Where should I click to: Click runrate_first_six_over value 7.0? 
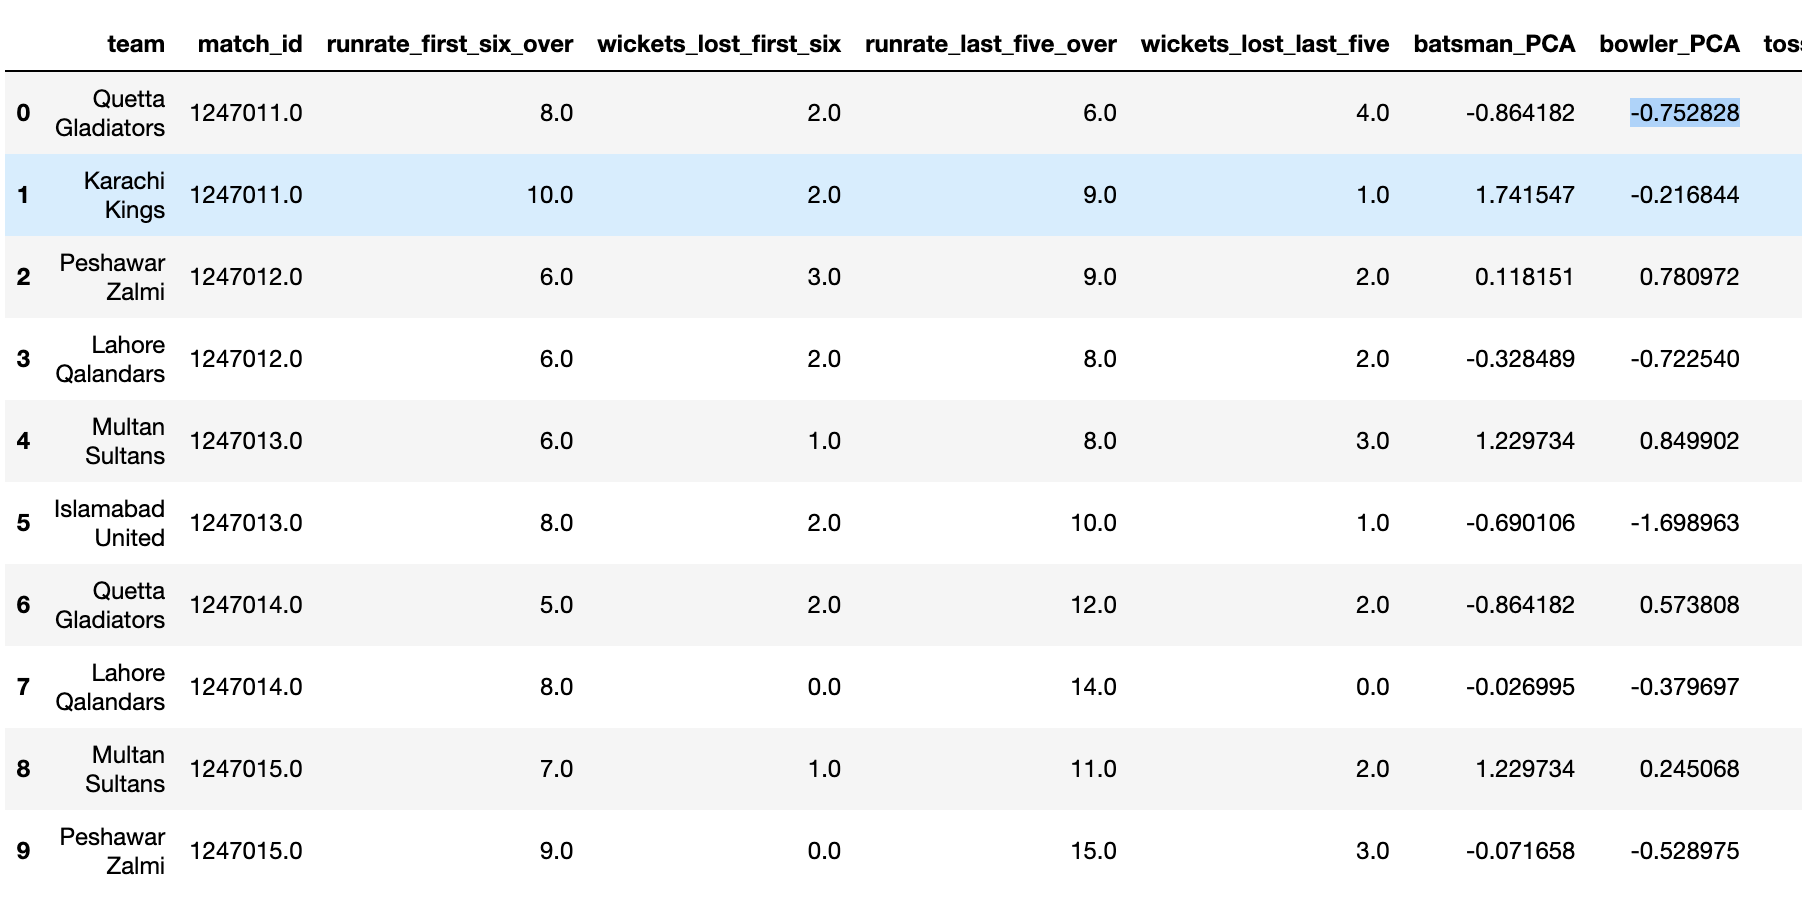(556, 769)
